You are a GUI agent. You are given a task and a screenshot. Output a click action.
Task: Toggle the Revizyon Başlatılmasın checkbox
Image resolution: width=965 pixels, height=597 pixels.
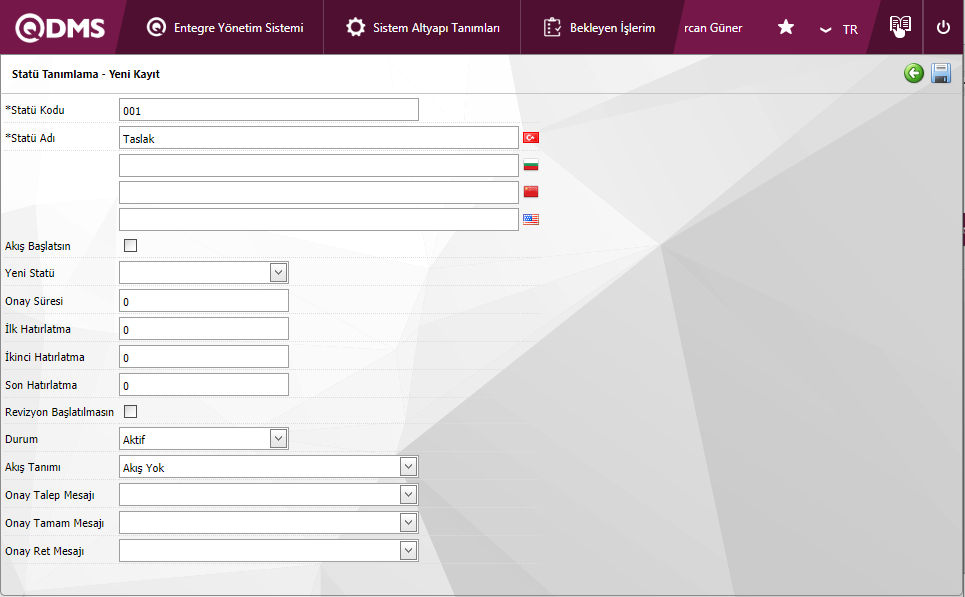(130, 411)
